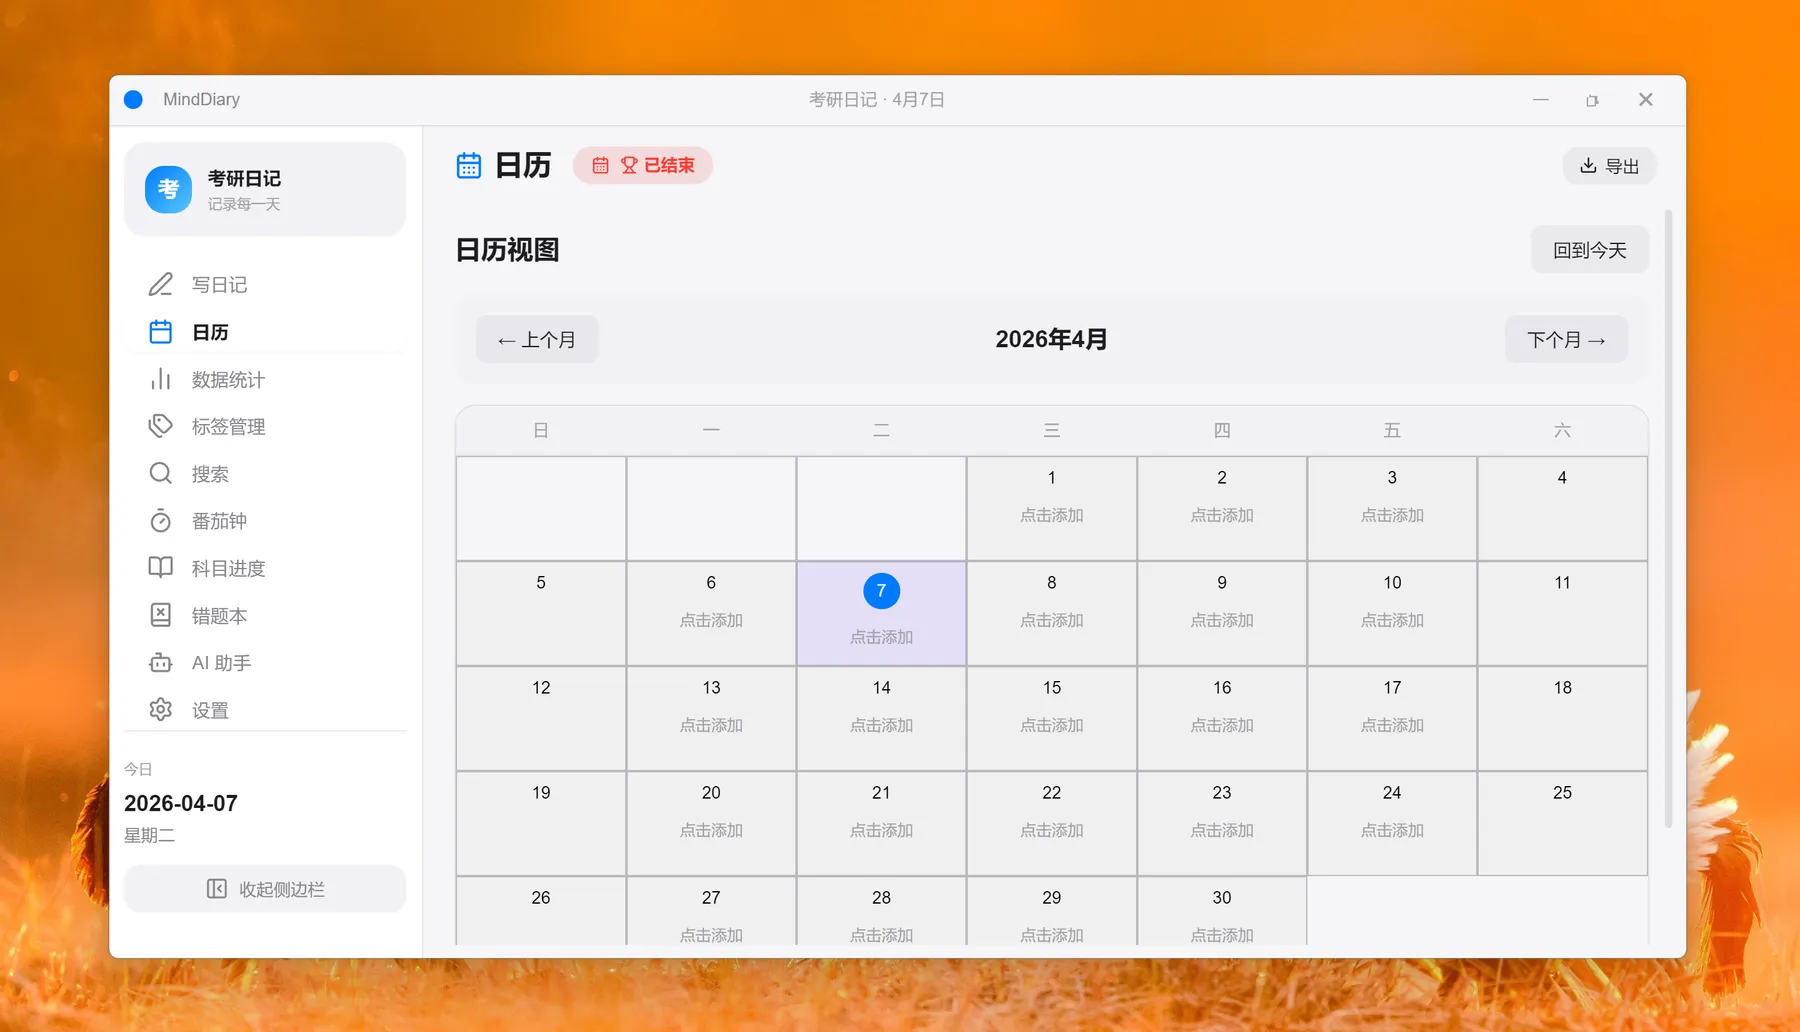Select the highlighted day 7 cell
The width and height of the screenshot is (1800, 1032).
pos(881,613)
